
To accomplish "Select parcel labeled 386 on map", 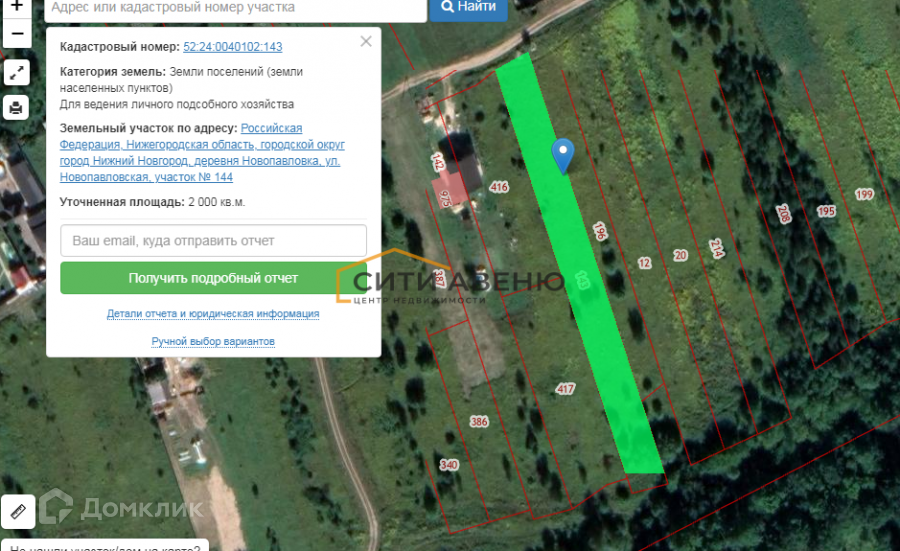I will tap(479, 422).
